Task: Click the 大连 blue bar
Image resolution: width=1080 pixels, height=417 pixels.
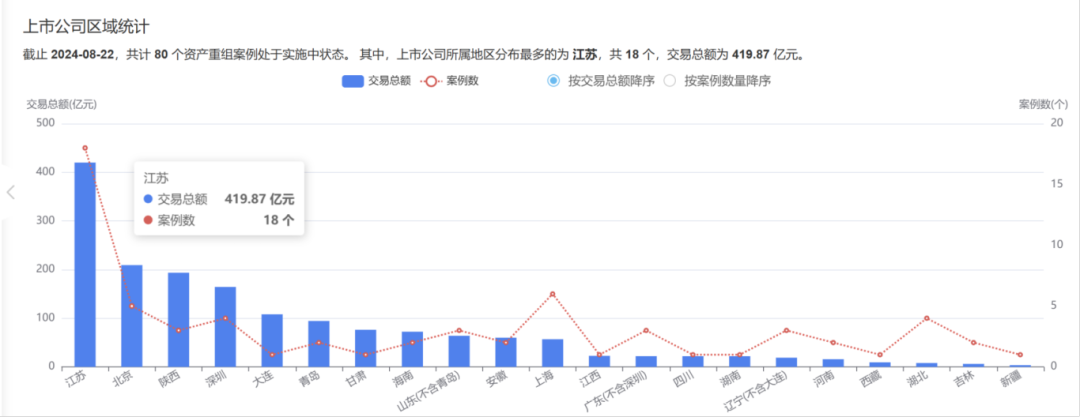Action: pos(272,340)
